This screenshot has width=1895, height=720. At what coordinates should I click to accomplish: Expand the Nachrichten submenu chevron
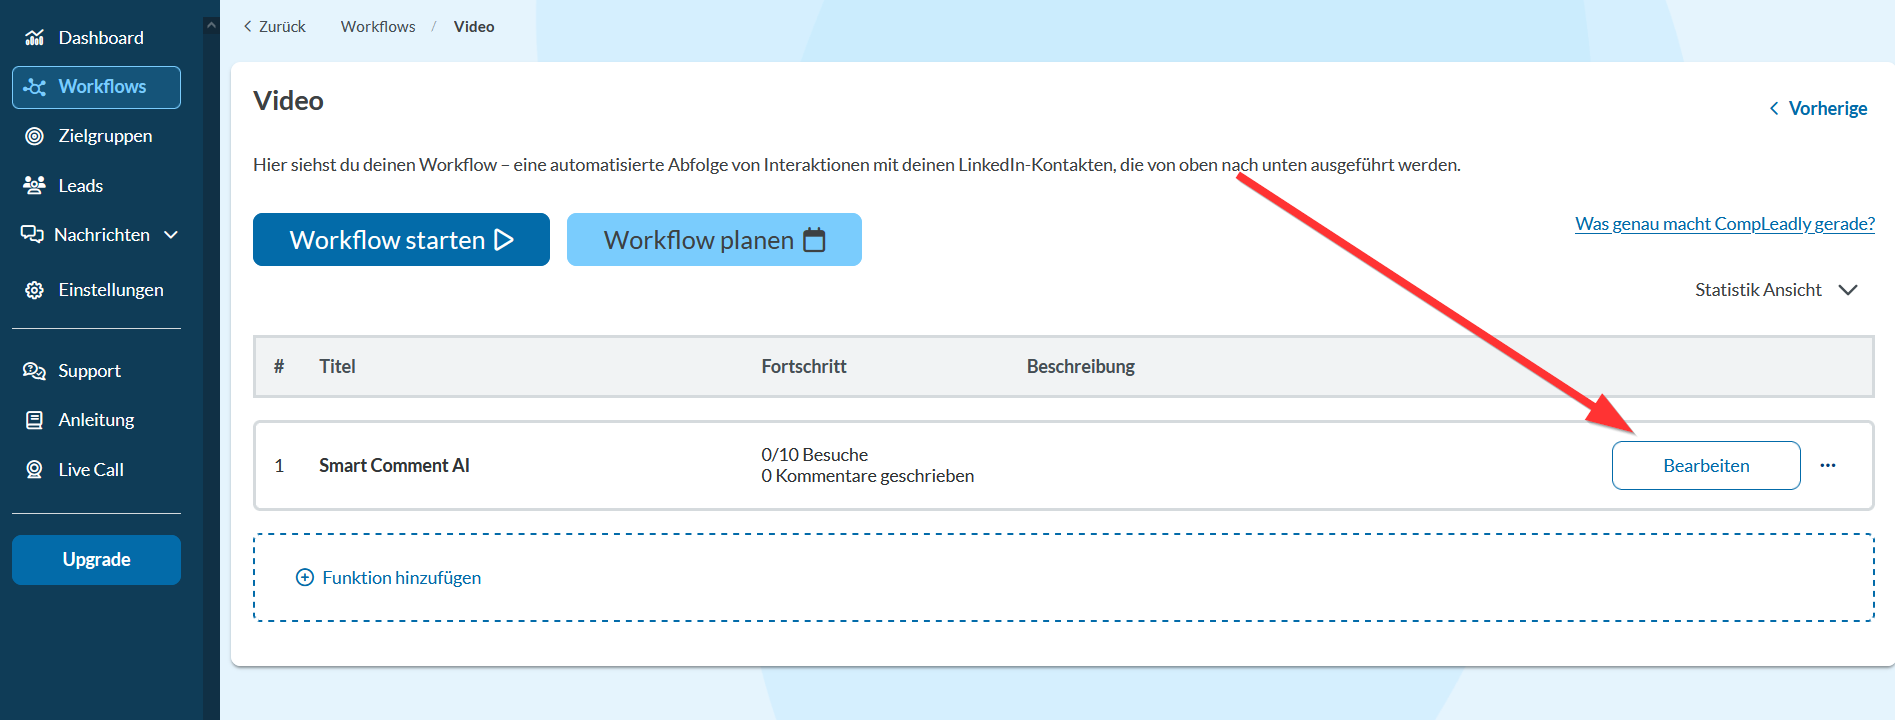click(171, 235)
